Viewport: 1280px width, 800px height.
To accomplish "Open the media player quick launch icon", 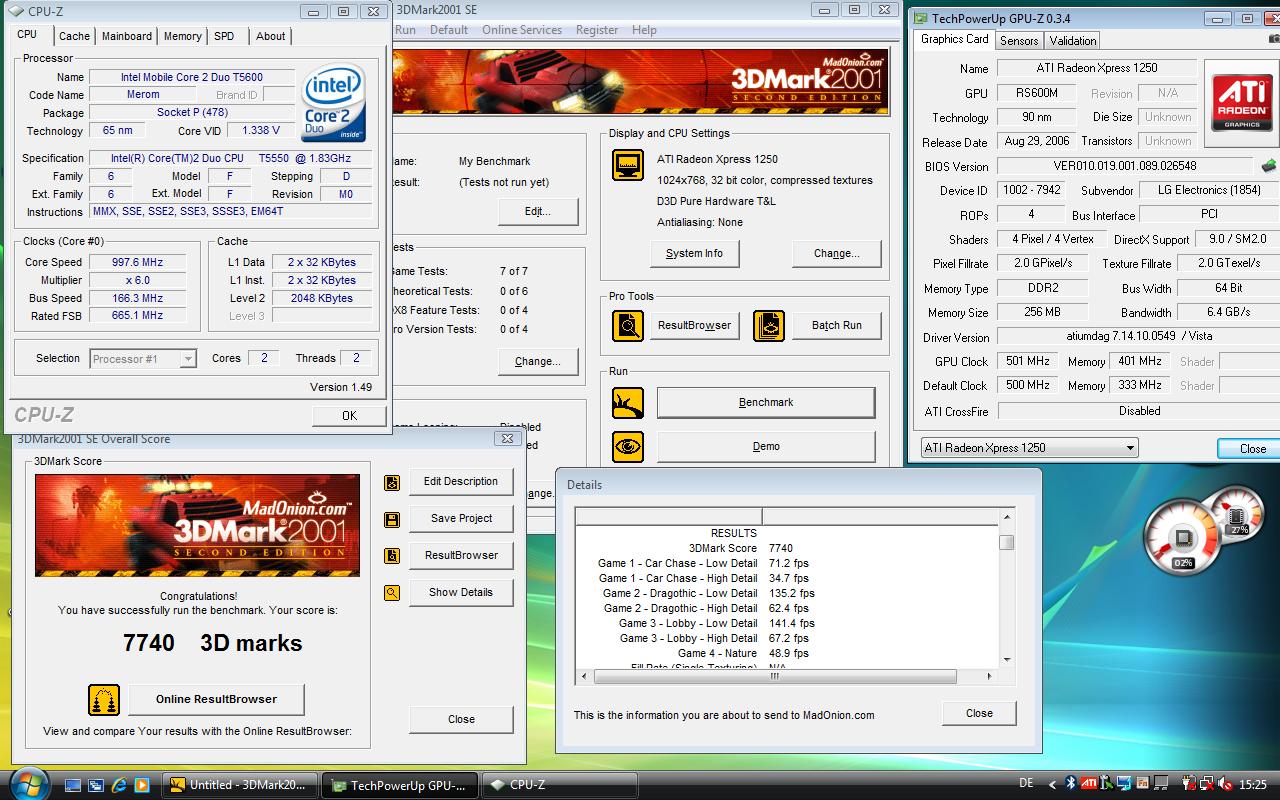I will coord(142,786).
